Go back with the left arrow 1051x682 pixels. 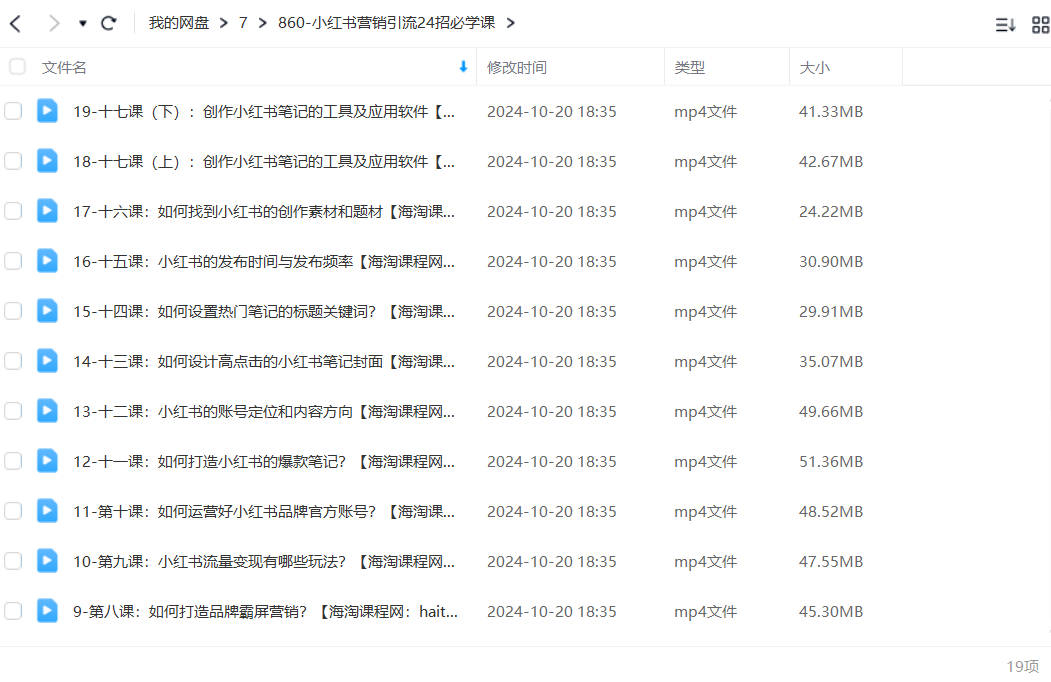[x=15, y=23]
